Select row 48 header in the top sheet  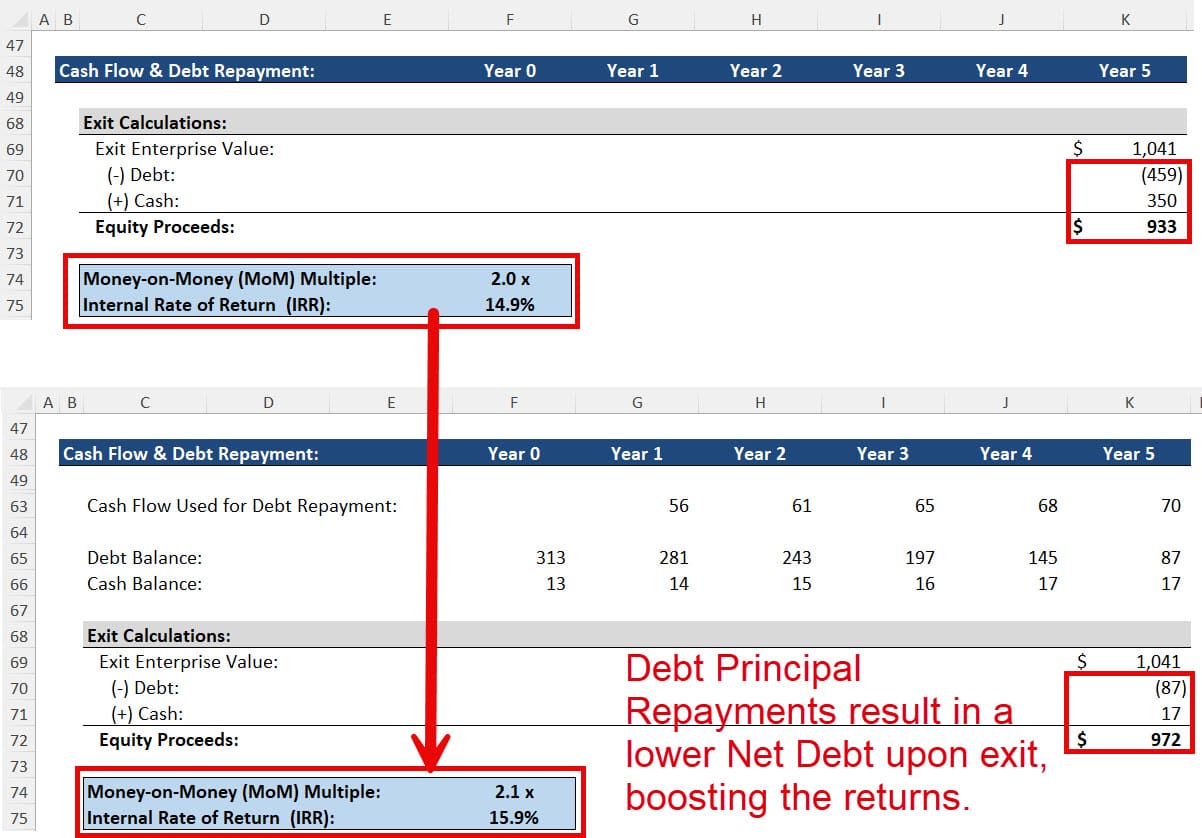point(14,71)
